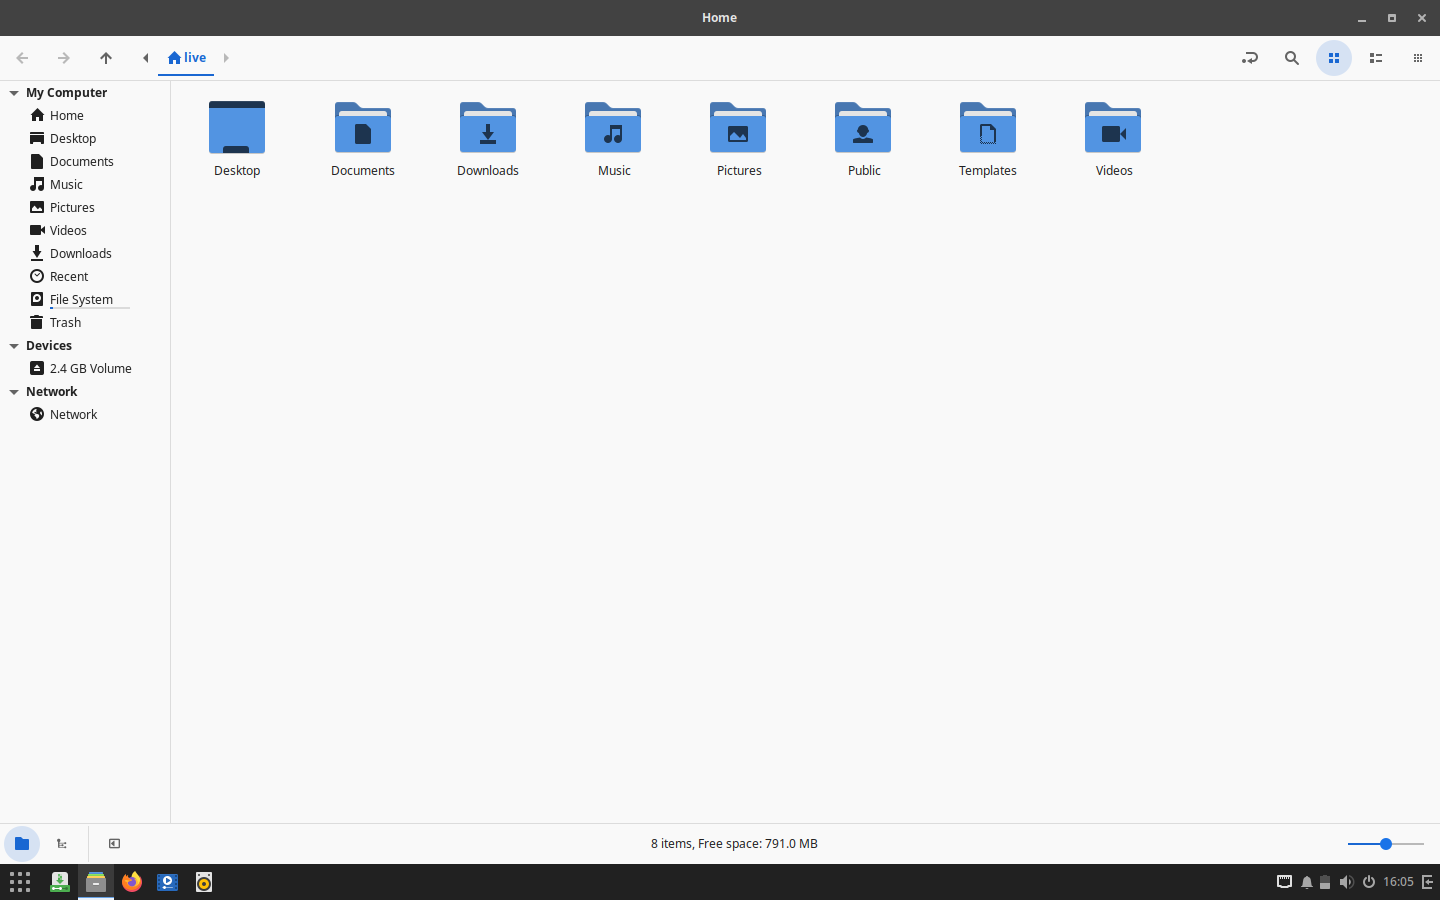Screen dimensions: 1440x900
Task: Switch to compact list view mode
Action: [1375, 58]
